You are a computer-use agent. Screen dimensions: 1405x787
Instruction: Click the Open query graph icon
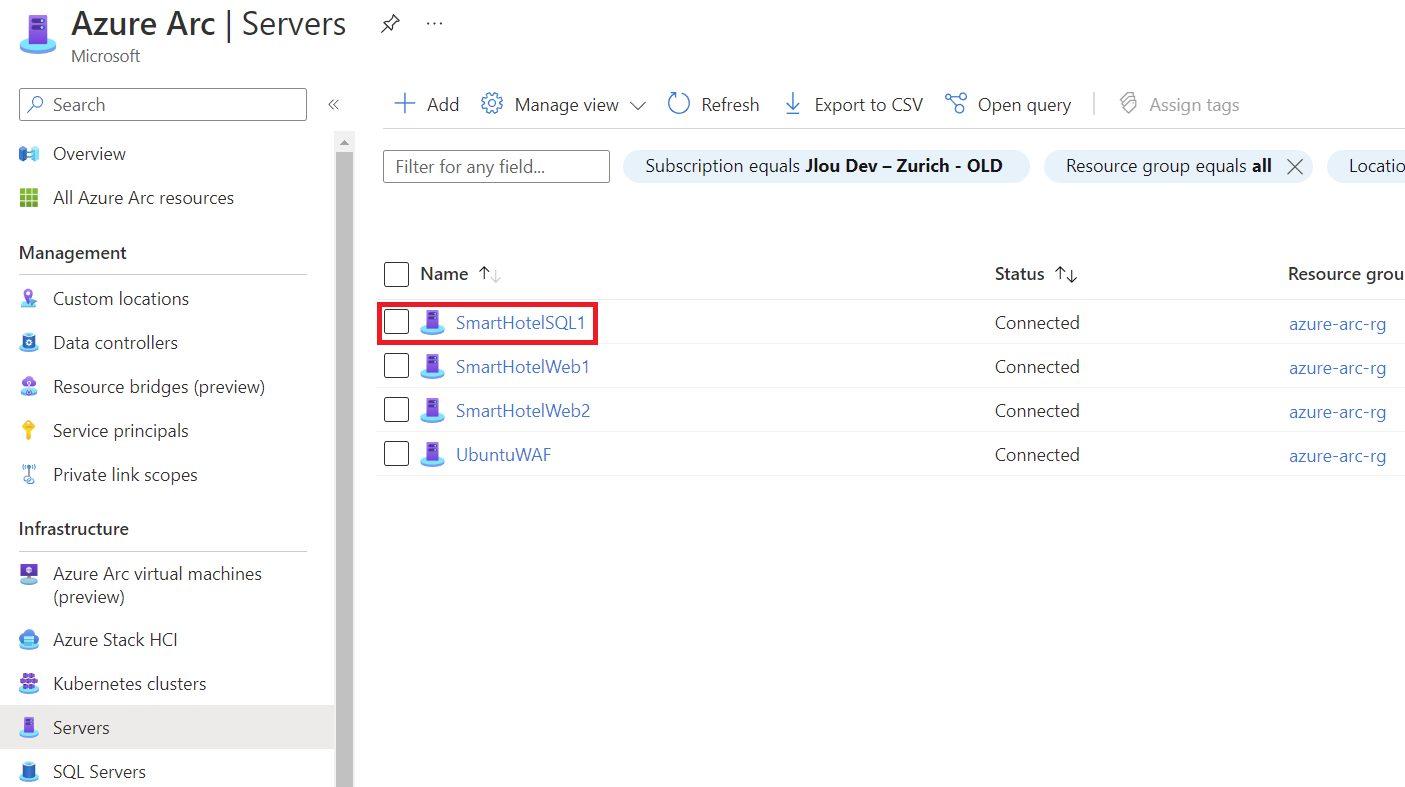[956, 104]
